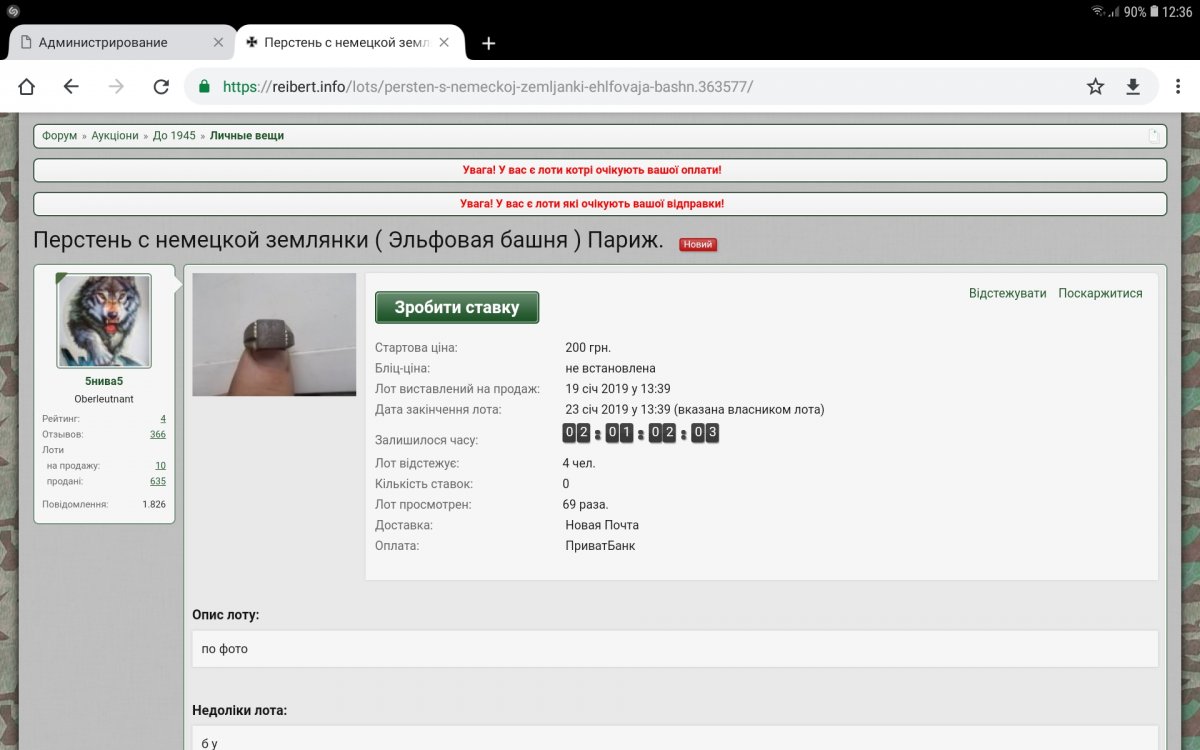Click the по фото description text
The image size is (1200, 750).
click(x=225, y=649)
